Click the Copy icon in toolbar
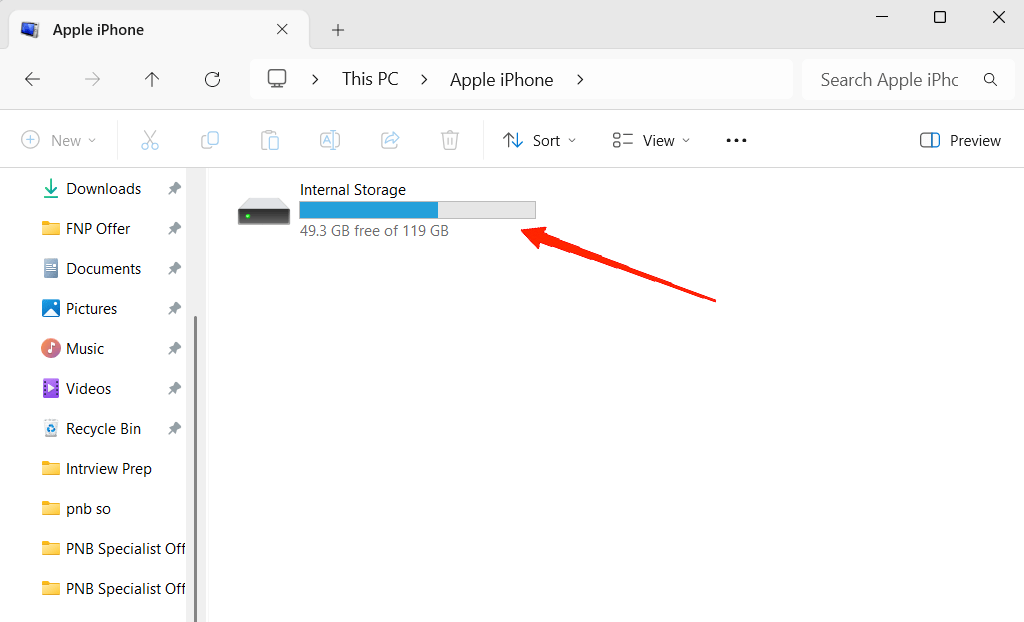This screenshot has width=1024, height=622. pyautogui.click(x=210, y=140)
